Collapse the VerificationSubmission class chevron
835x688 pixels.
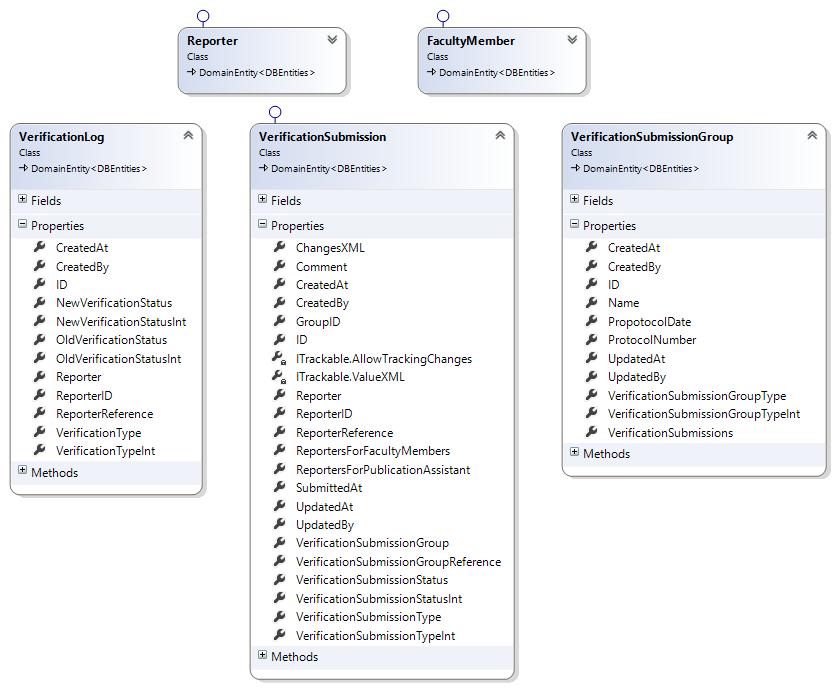[500, 135]
